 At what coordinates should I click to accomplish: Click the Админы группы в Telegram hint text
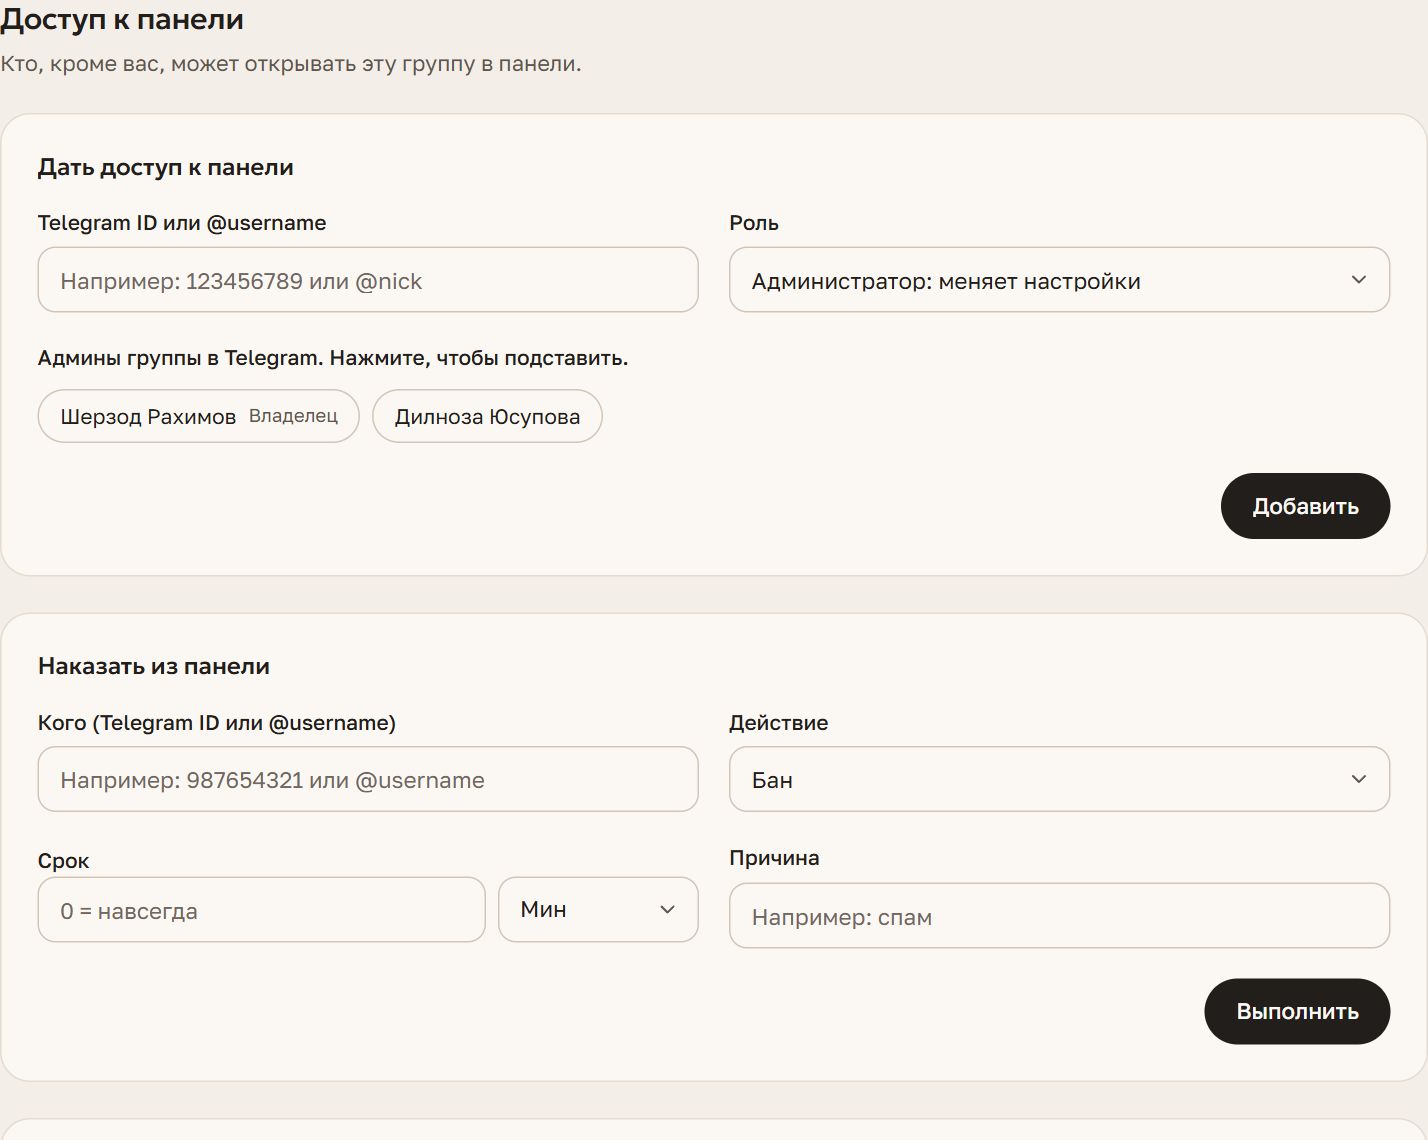tap(333, 358)
